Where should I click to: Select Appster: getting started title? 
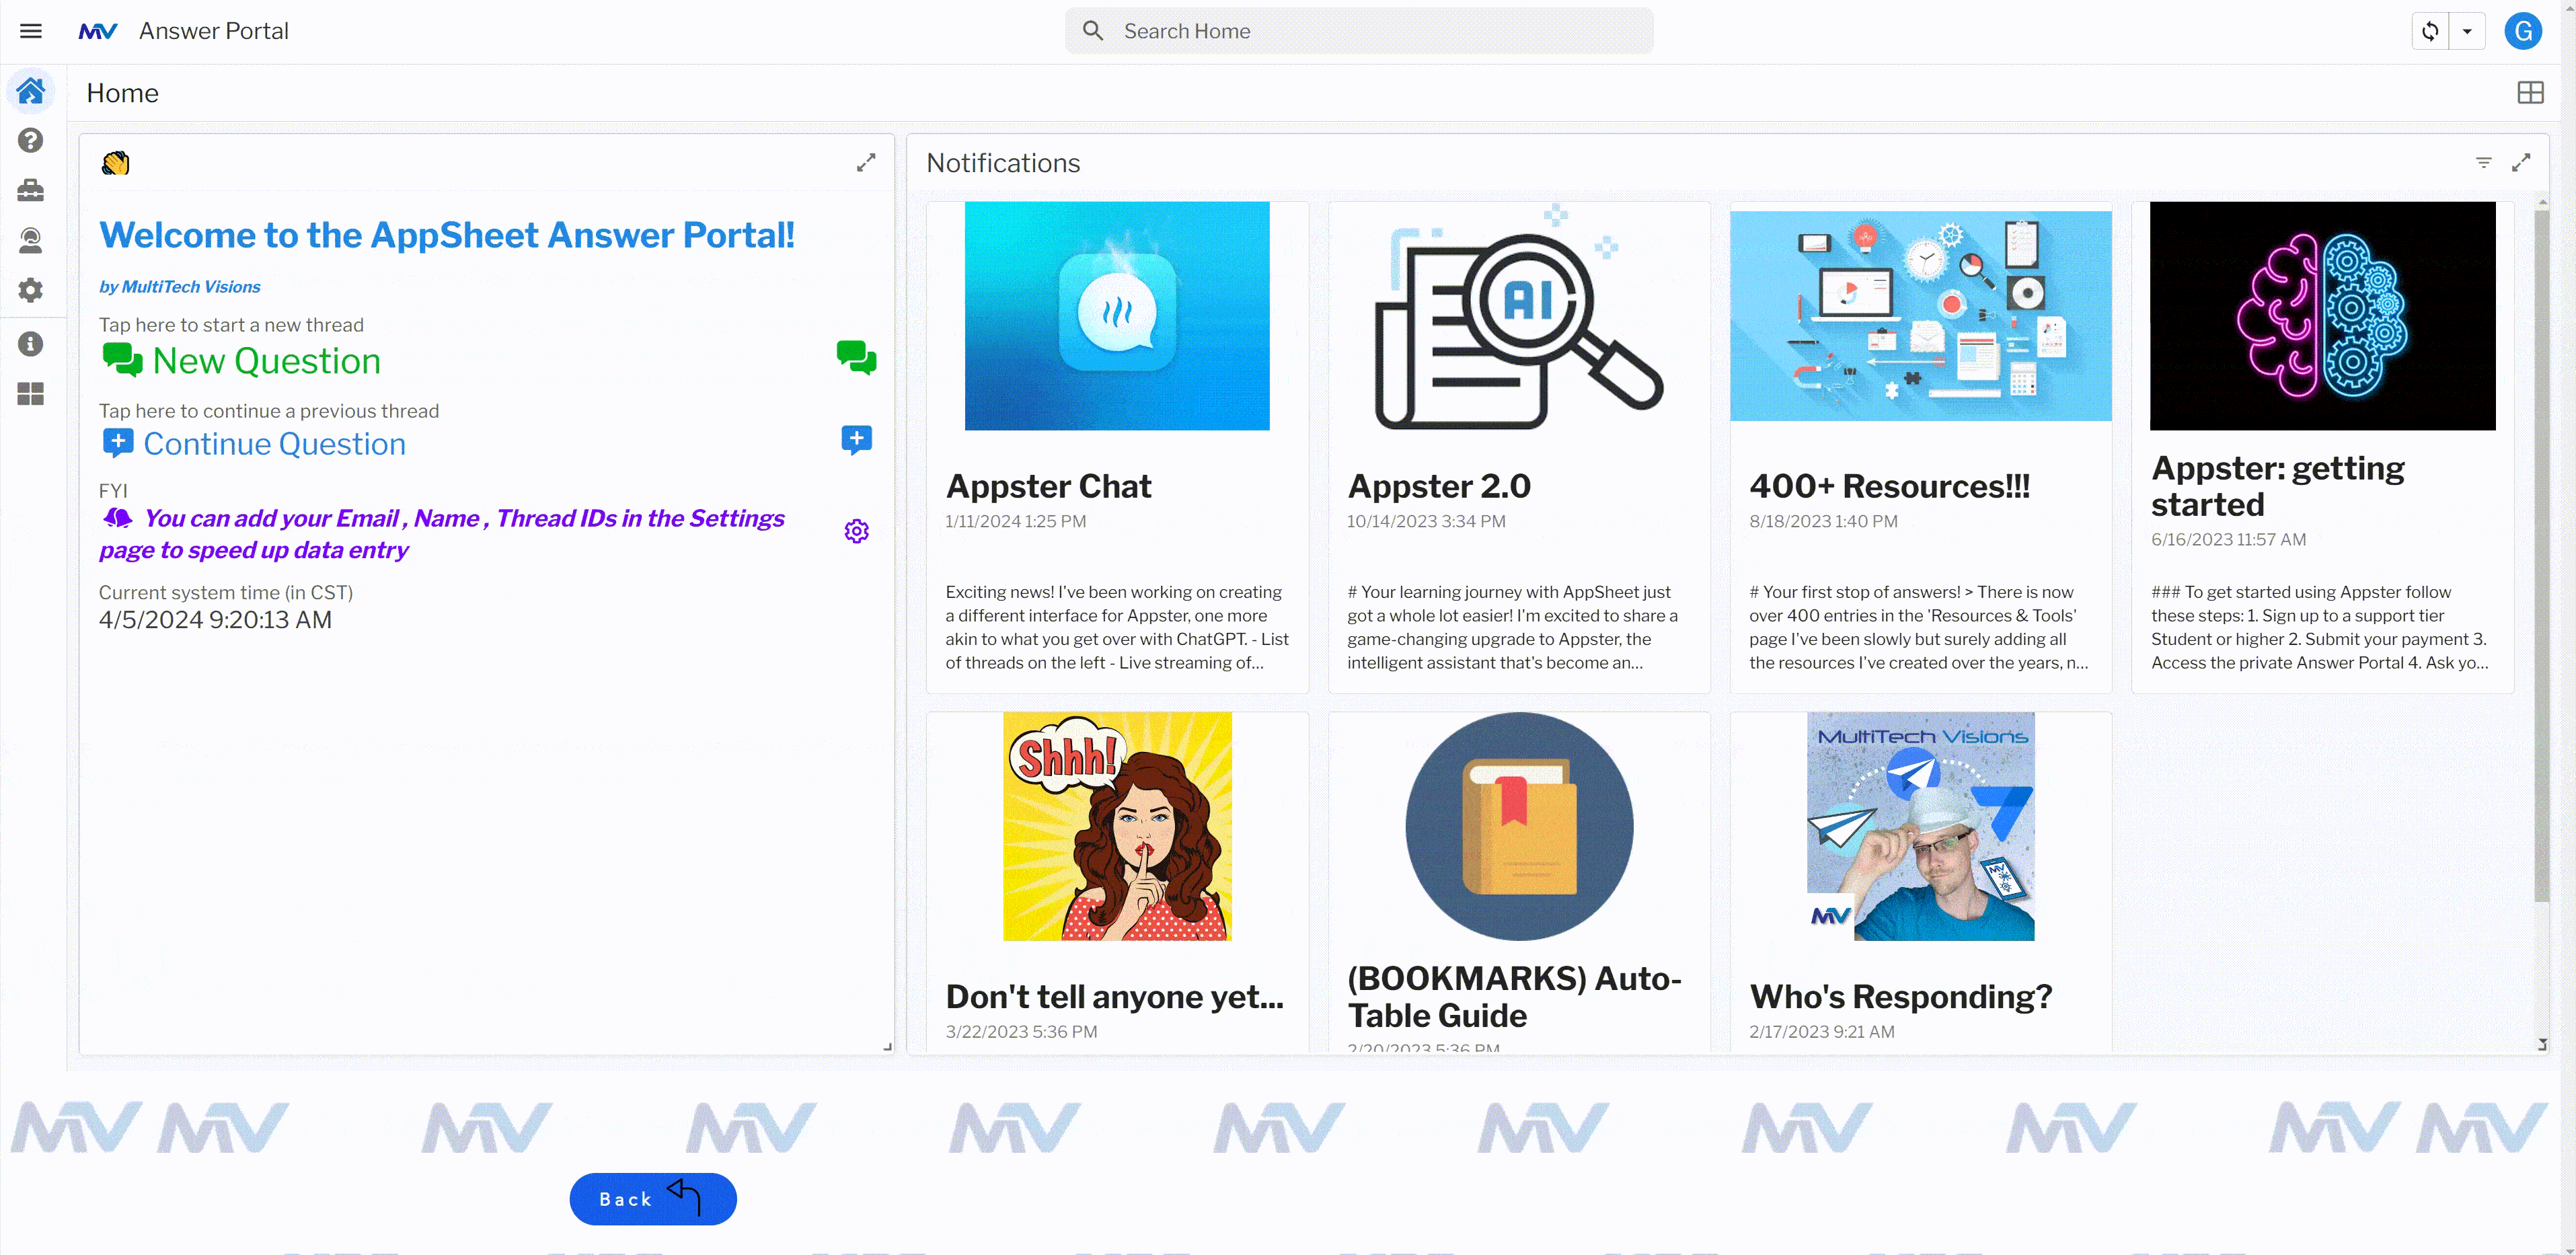pyautogui.click(x=2278, y=486)
